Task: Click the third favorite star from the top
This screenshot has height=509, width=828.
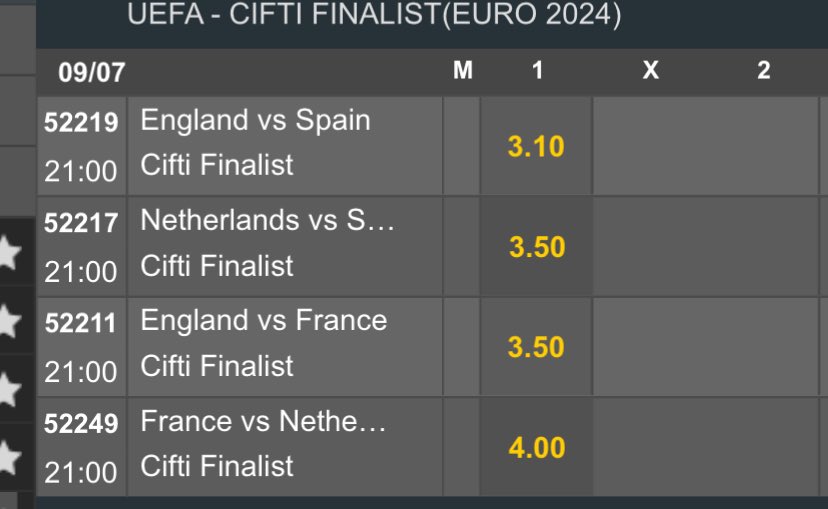Action: (8, 389)
